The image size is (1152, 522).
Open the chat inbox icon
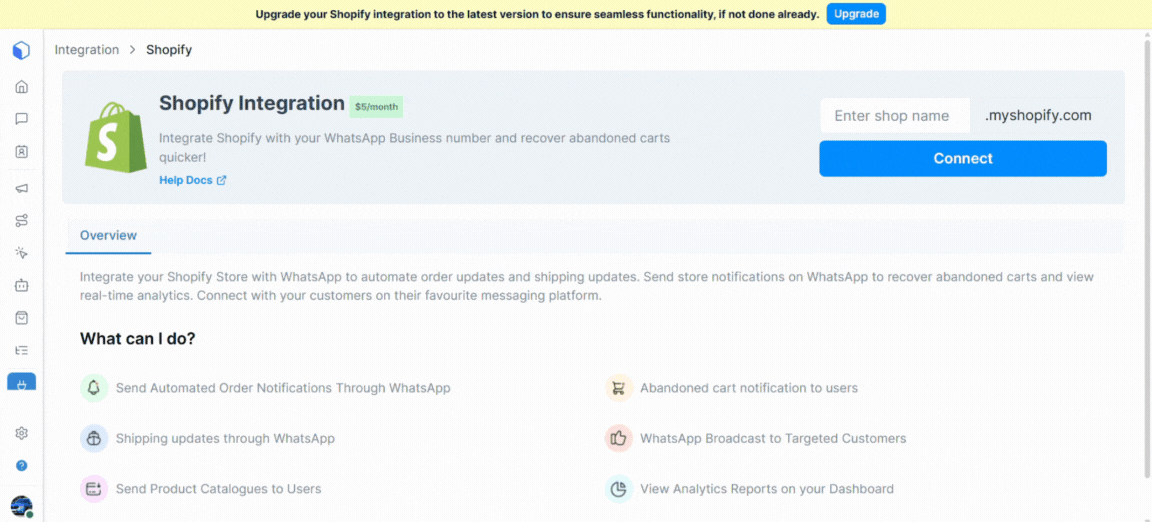click(x=21, y=119)
